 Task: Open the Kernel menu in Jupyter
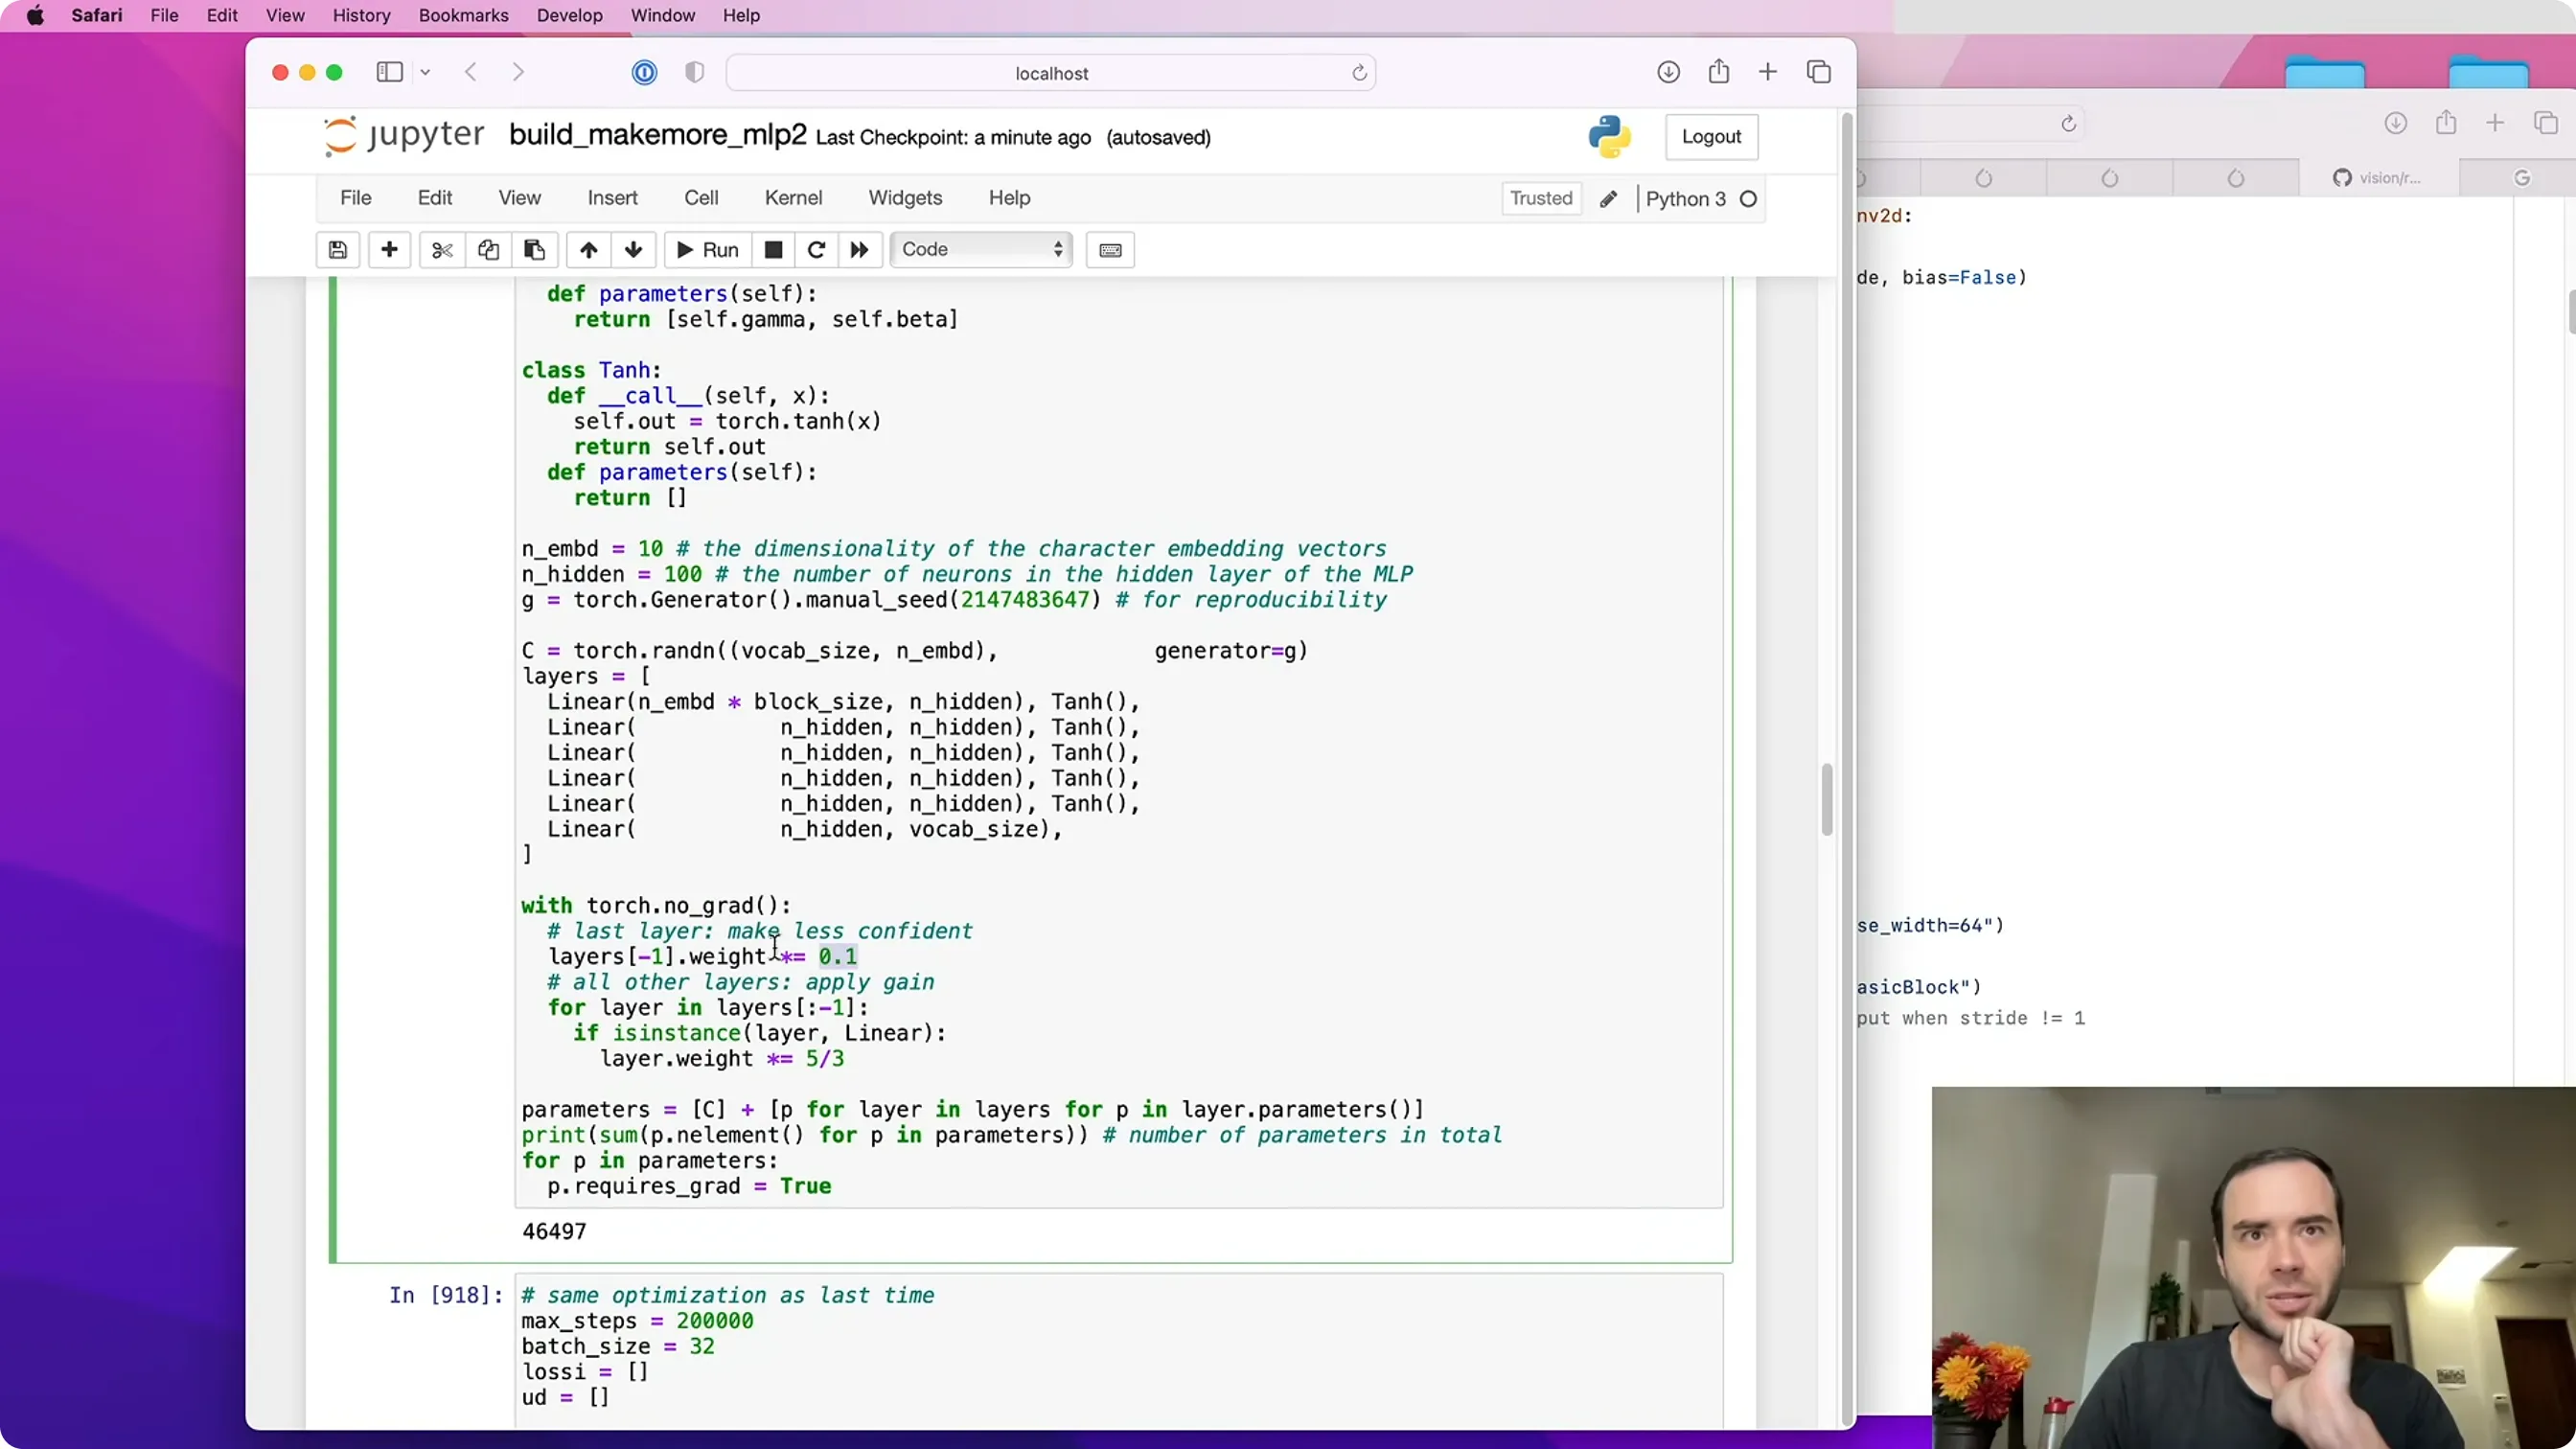pyautogui.click(x=793, y=198)
